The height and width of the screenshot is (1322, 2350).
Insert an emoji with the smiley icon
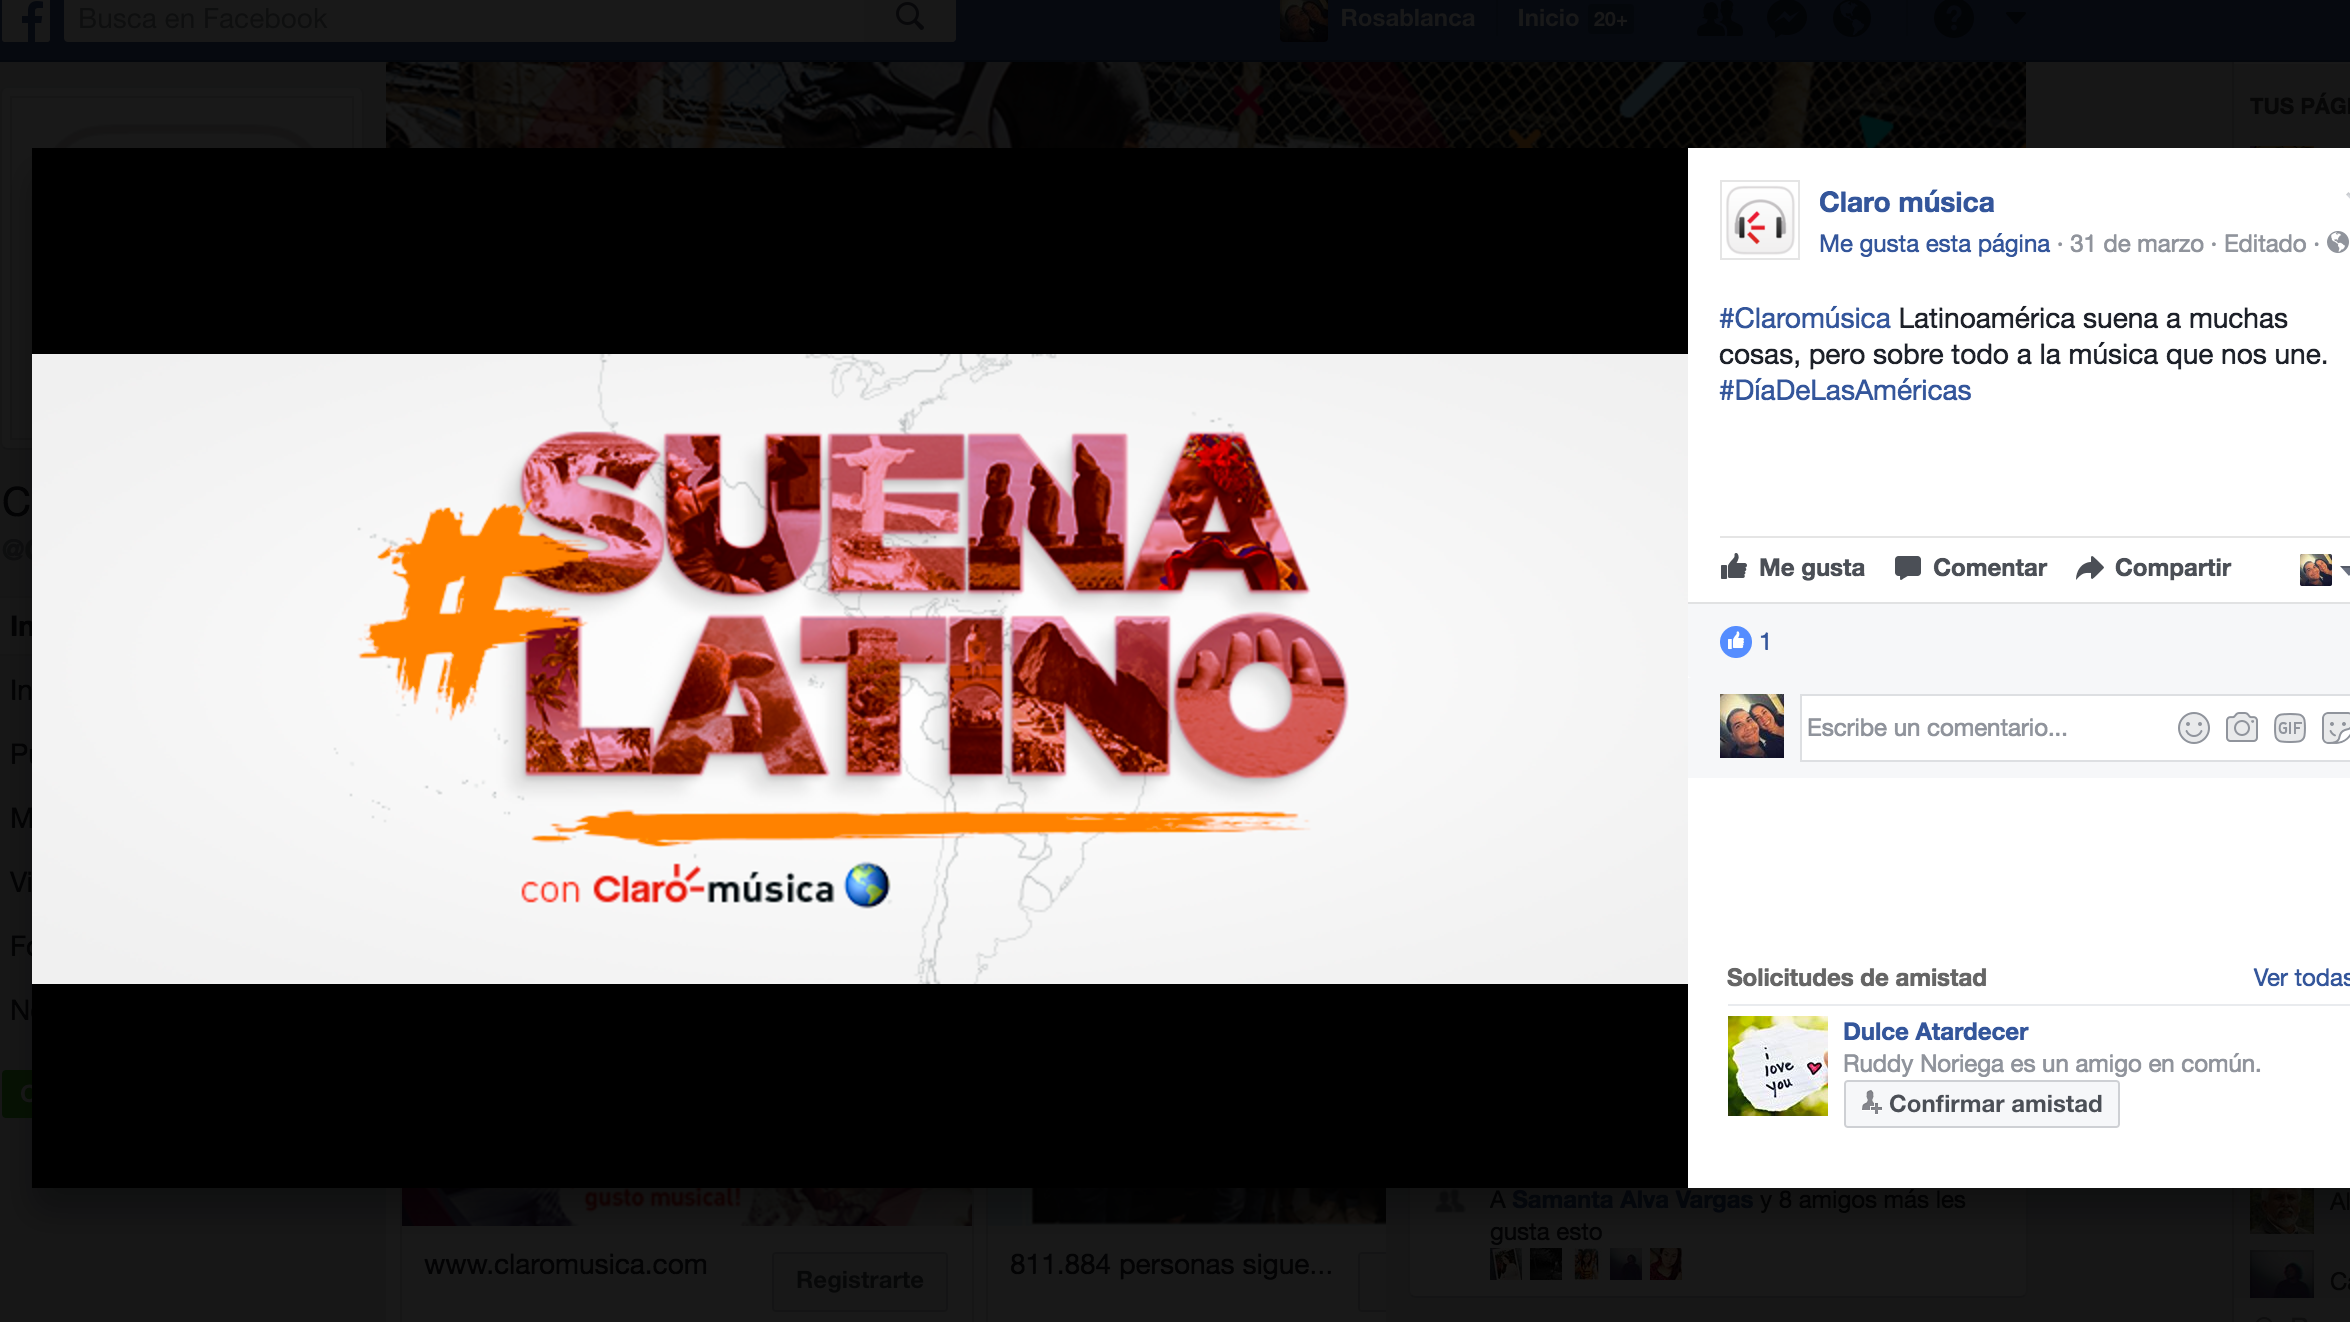pos(2194,728)
